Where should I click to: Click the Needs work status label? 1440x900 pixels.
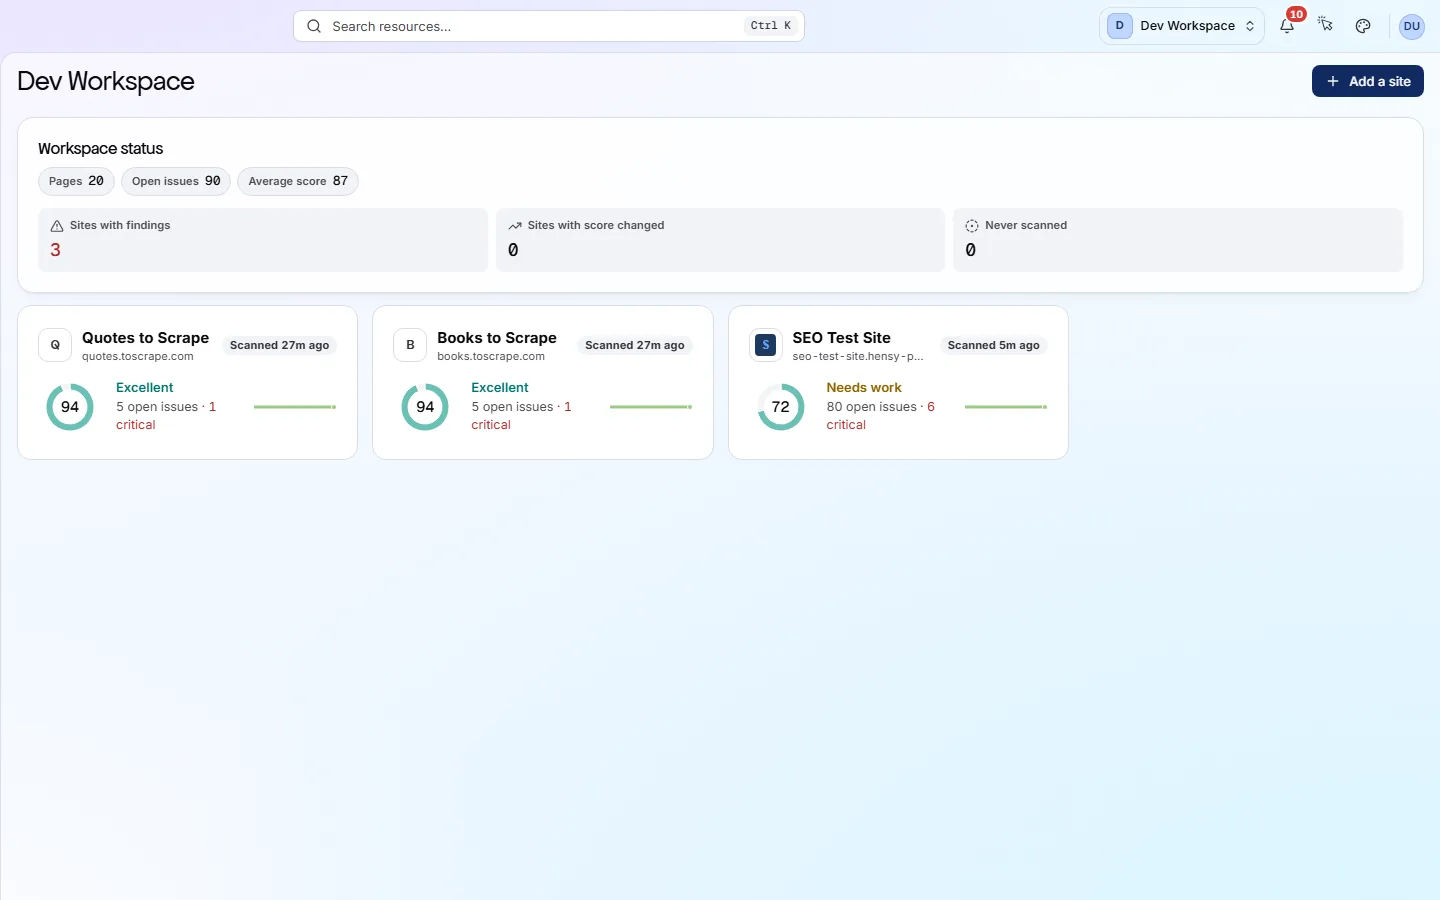point(864,387)
